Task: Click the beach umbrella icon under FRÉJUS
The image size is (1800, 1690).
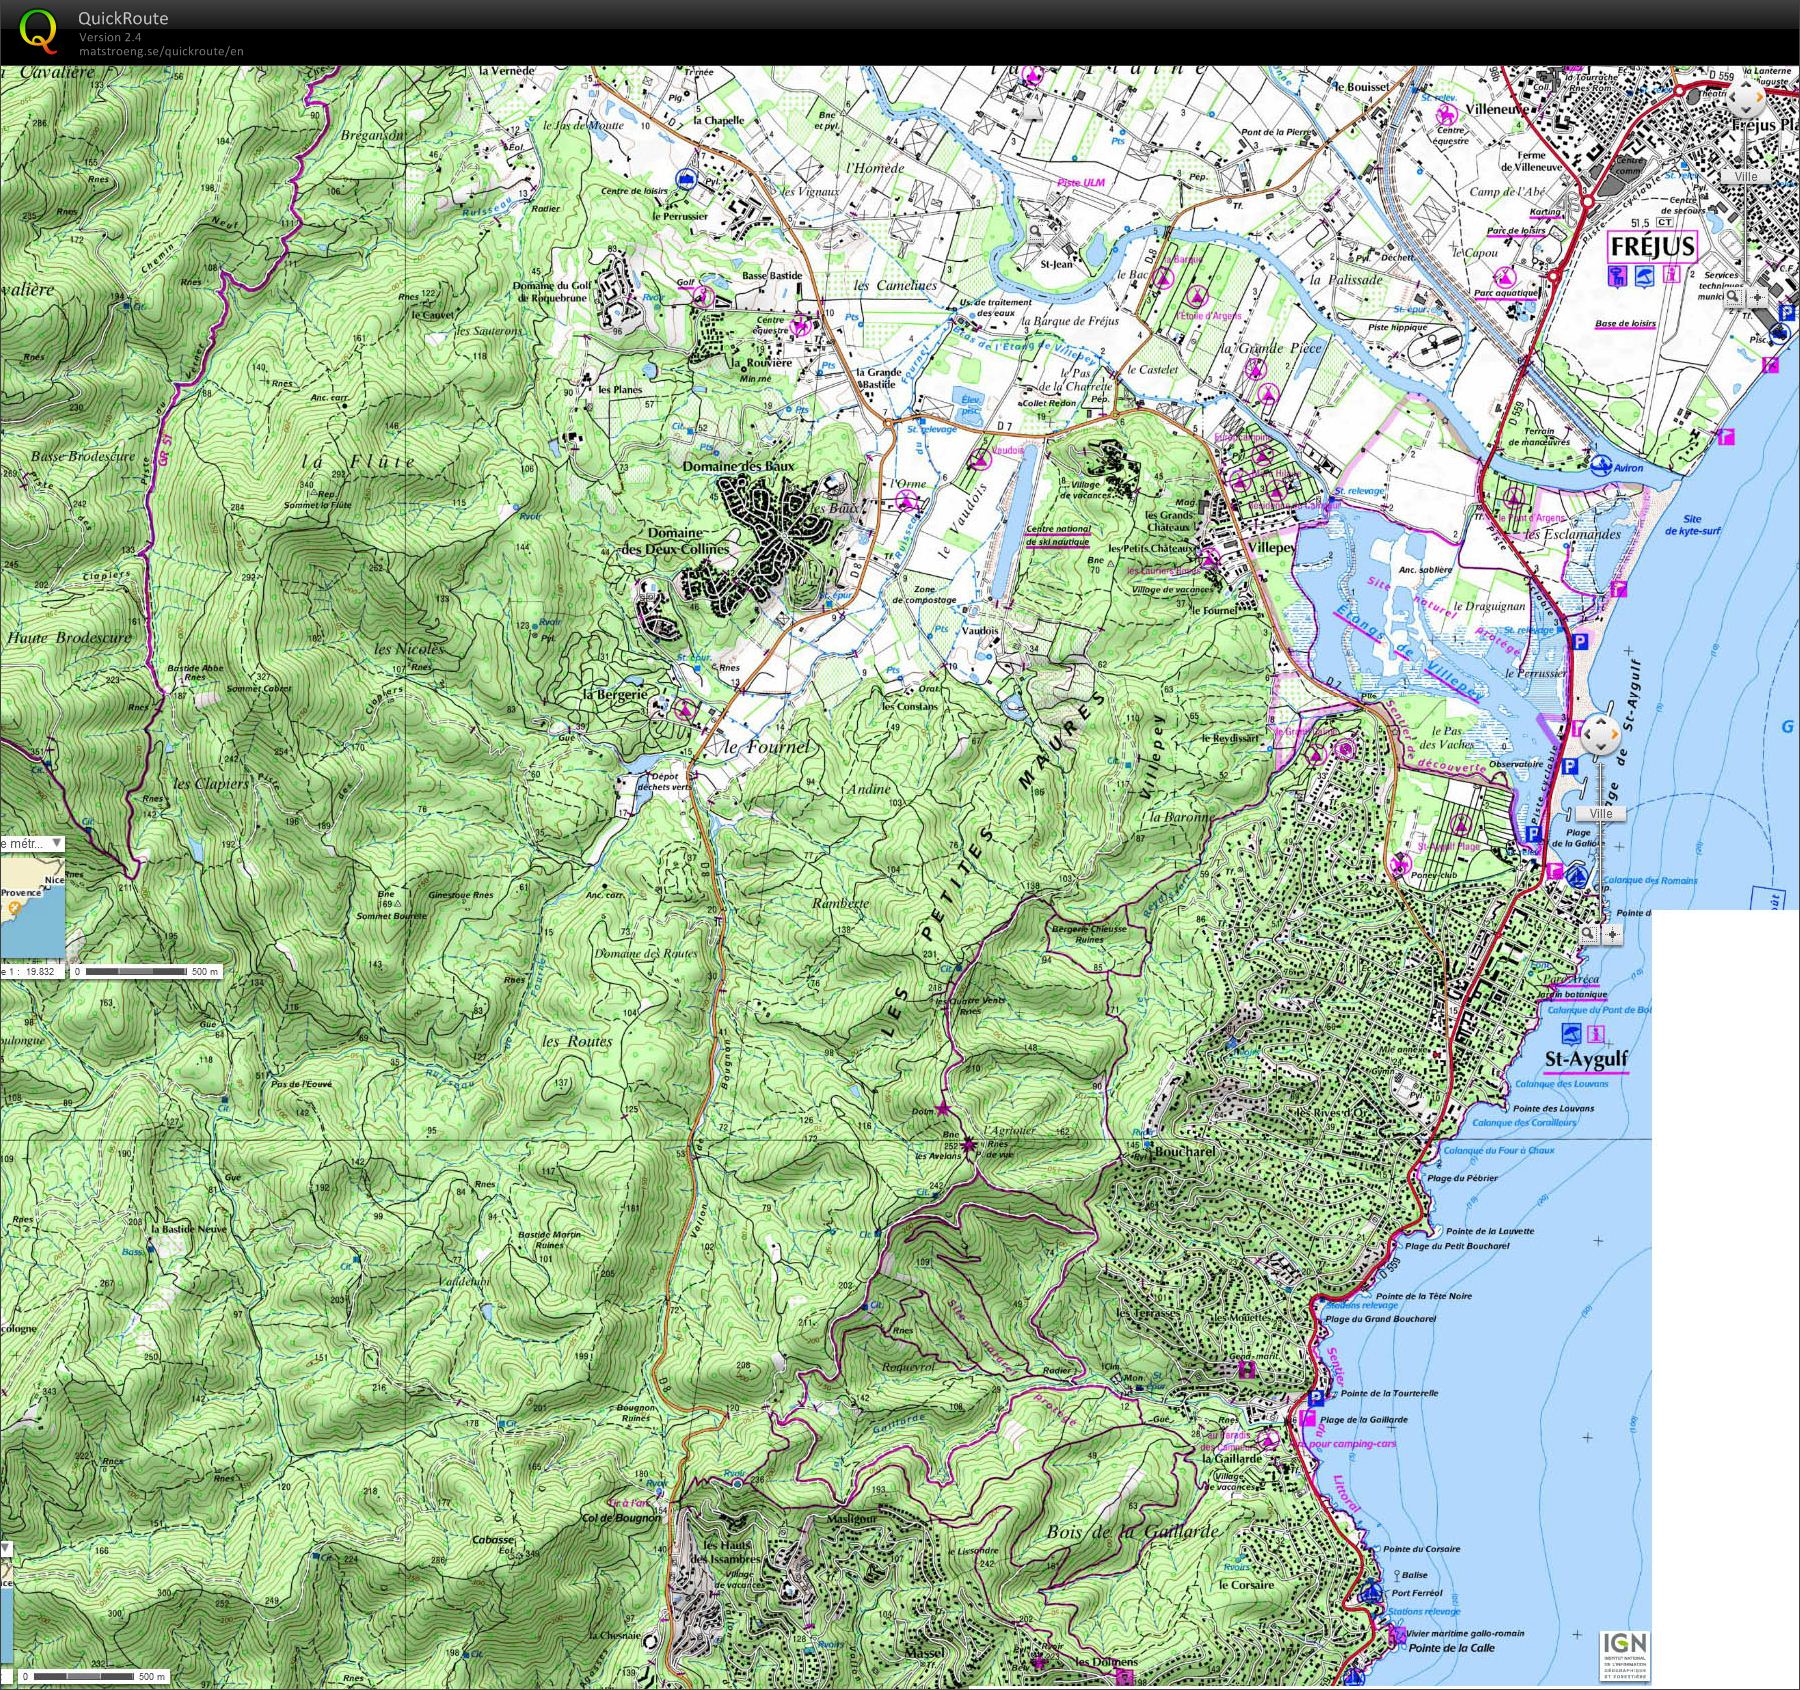Action: coord(1645,276)
